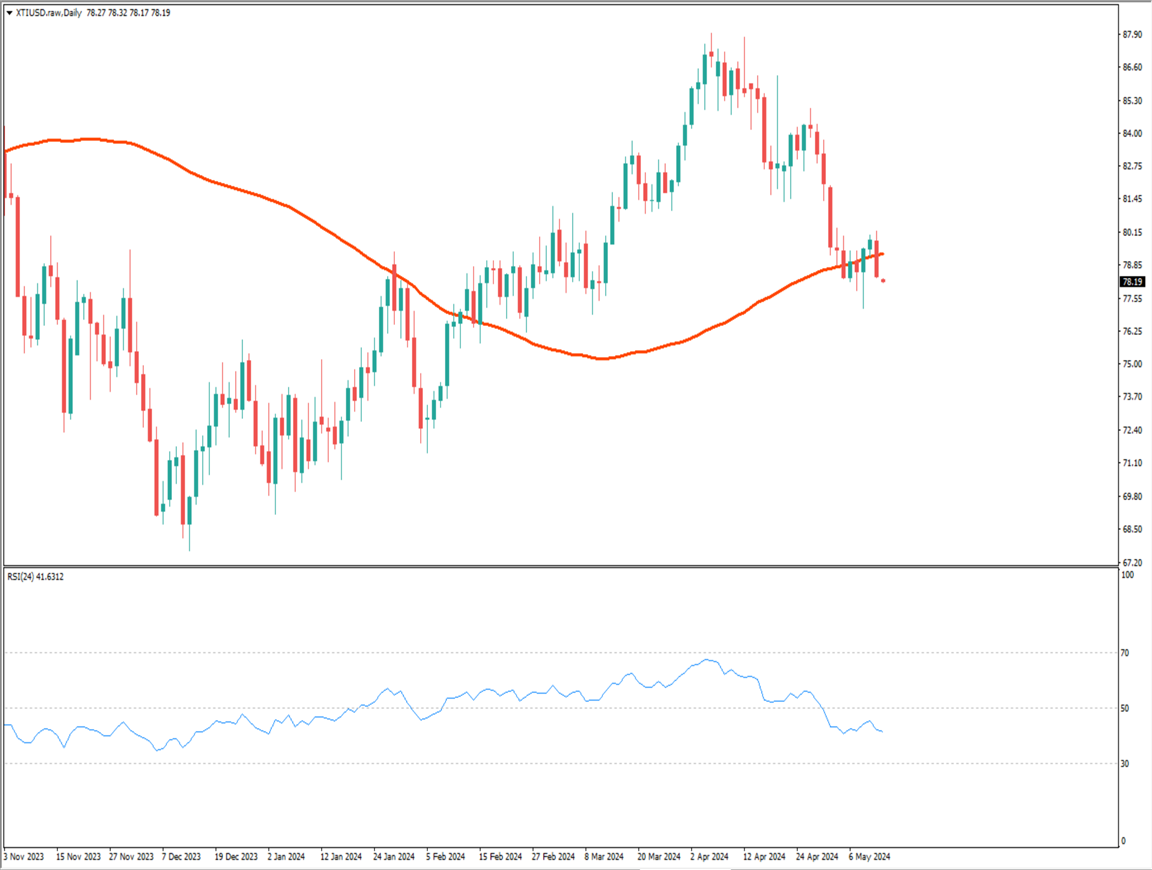Select the current price tag 78.19
Screen dimensions: 1152x870
(x=1132, y=282)
